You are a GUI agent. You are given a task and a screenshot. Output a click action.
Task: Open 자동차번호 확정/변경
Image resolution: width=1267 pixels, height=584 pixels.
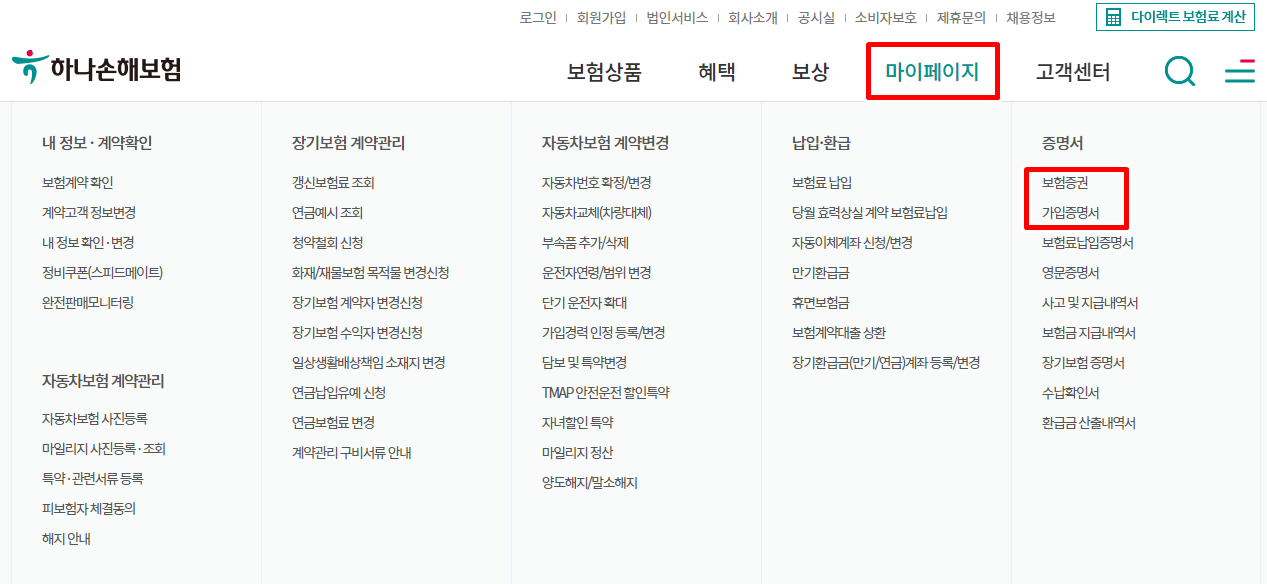tap(597, 183)
